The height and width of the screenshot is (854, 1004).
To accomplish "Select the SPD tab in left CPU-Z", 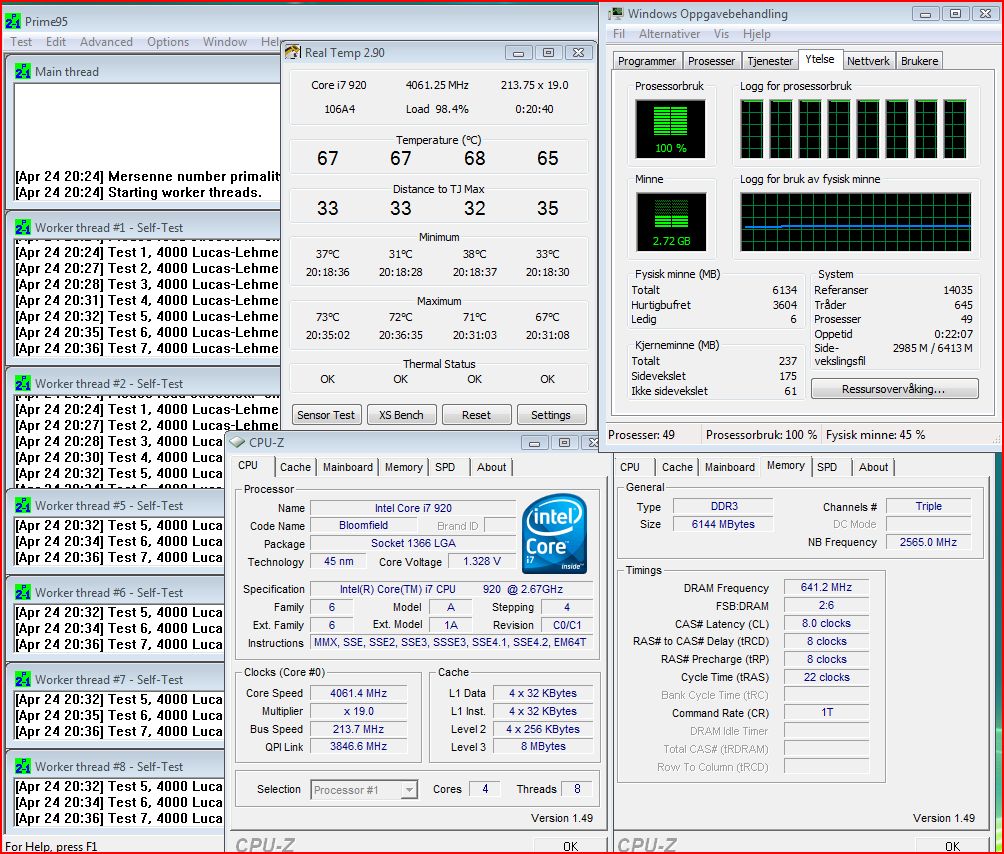I will (x=445, y=467).
